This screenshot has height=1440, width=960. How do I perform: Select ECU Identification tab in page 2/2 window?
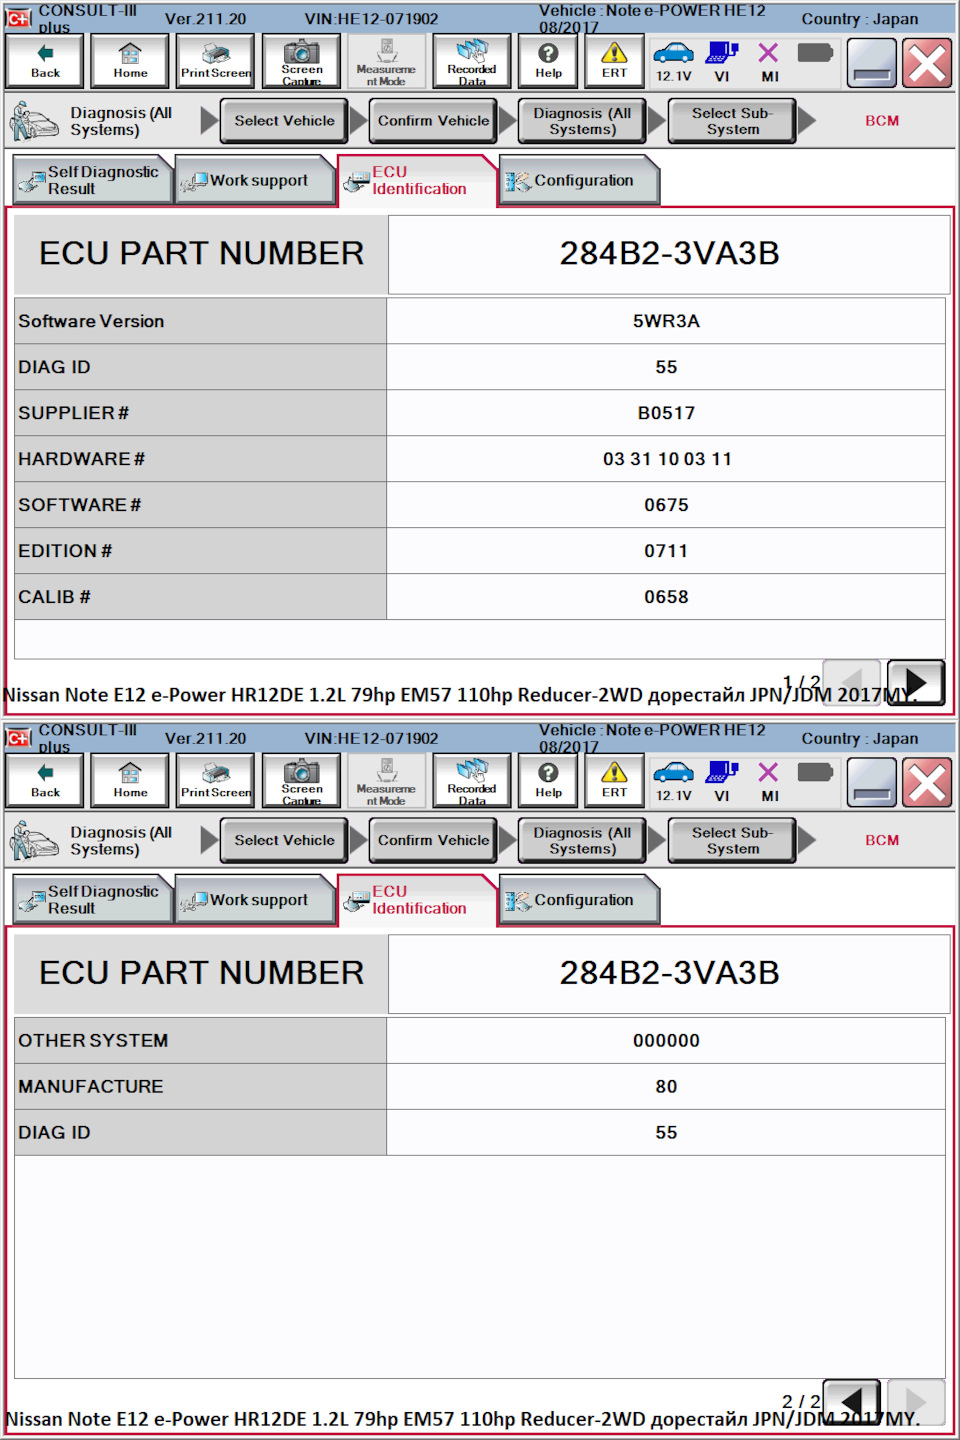click(x=417, y=900)
